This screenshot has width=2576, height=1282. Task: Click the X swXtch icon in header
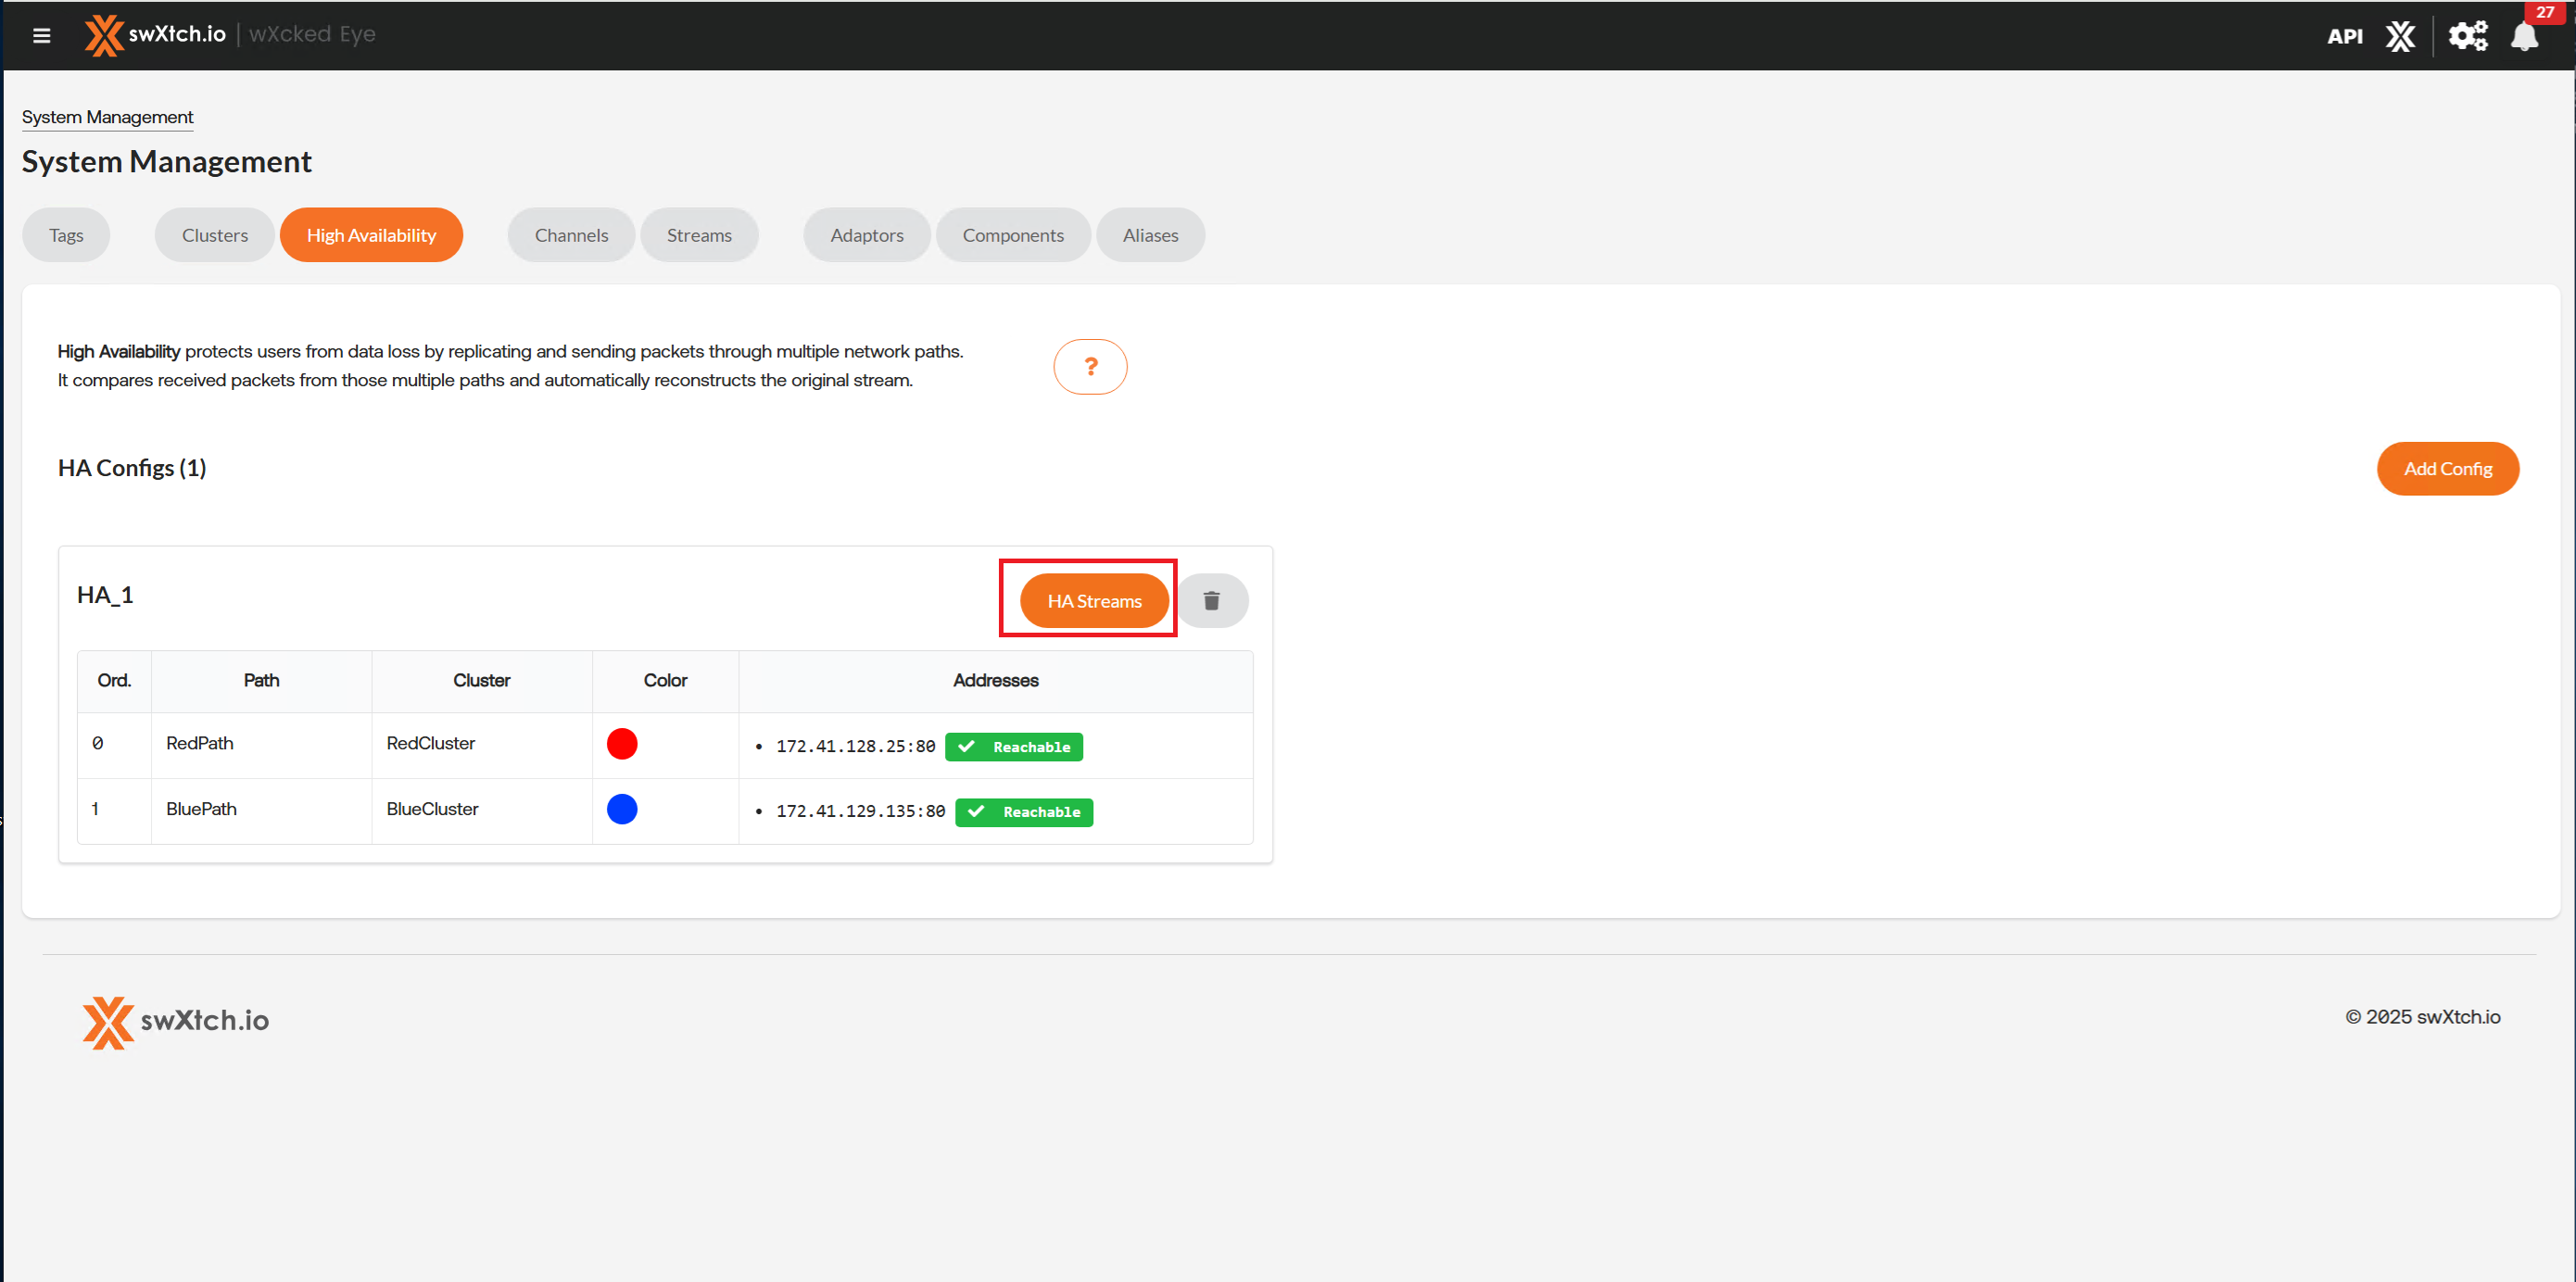[x=2399, y=37]
